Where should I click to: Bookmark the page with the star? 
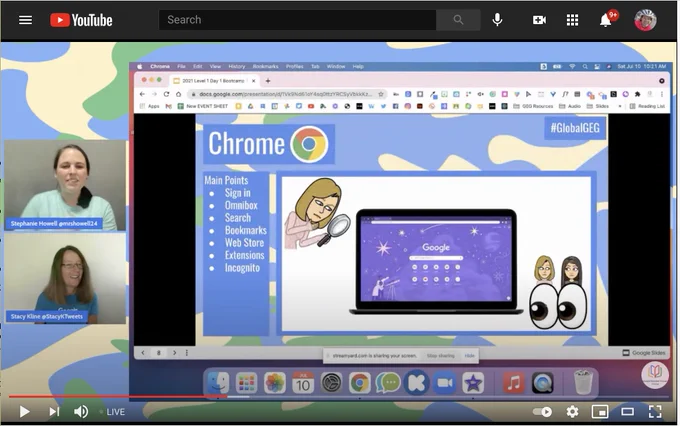tap(381, 94)
